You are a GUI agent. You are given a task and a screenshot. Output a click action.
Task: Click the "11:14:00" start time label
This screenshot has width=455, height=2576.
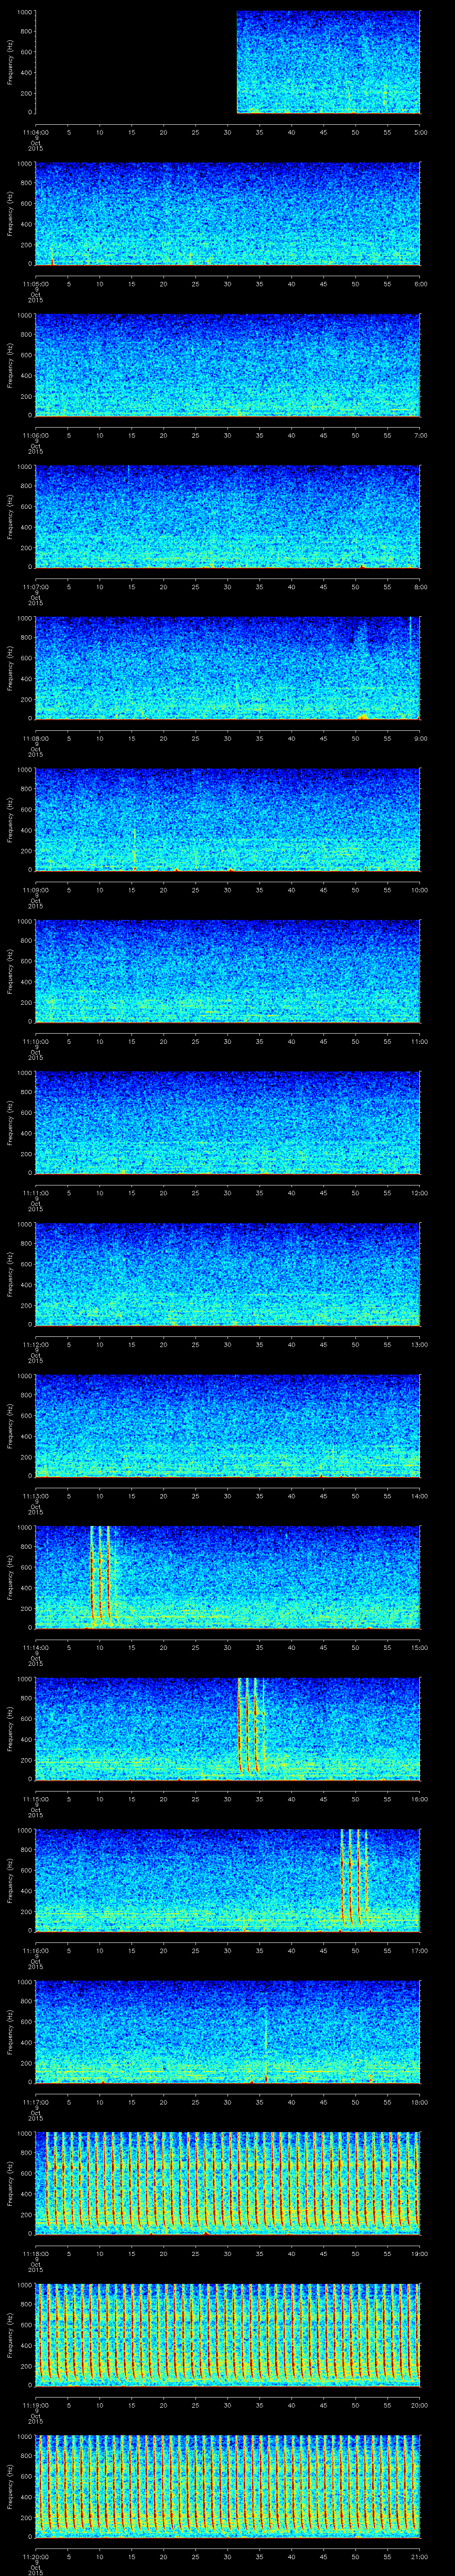pyautogui.click(x=35, y=1647)
